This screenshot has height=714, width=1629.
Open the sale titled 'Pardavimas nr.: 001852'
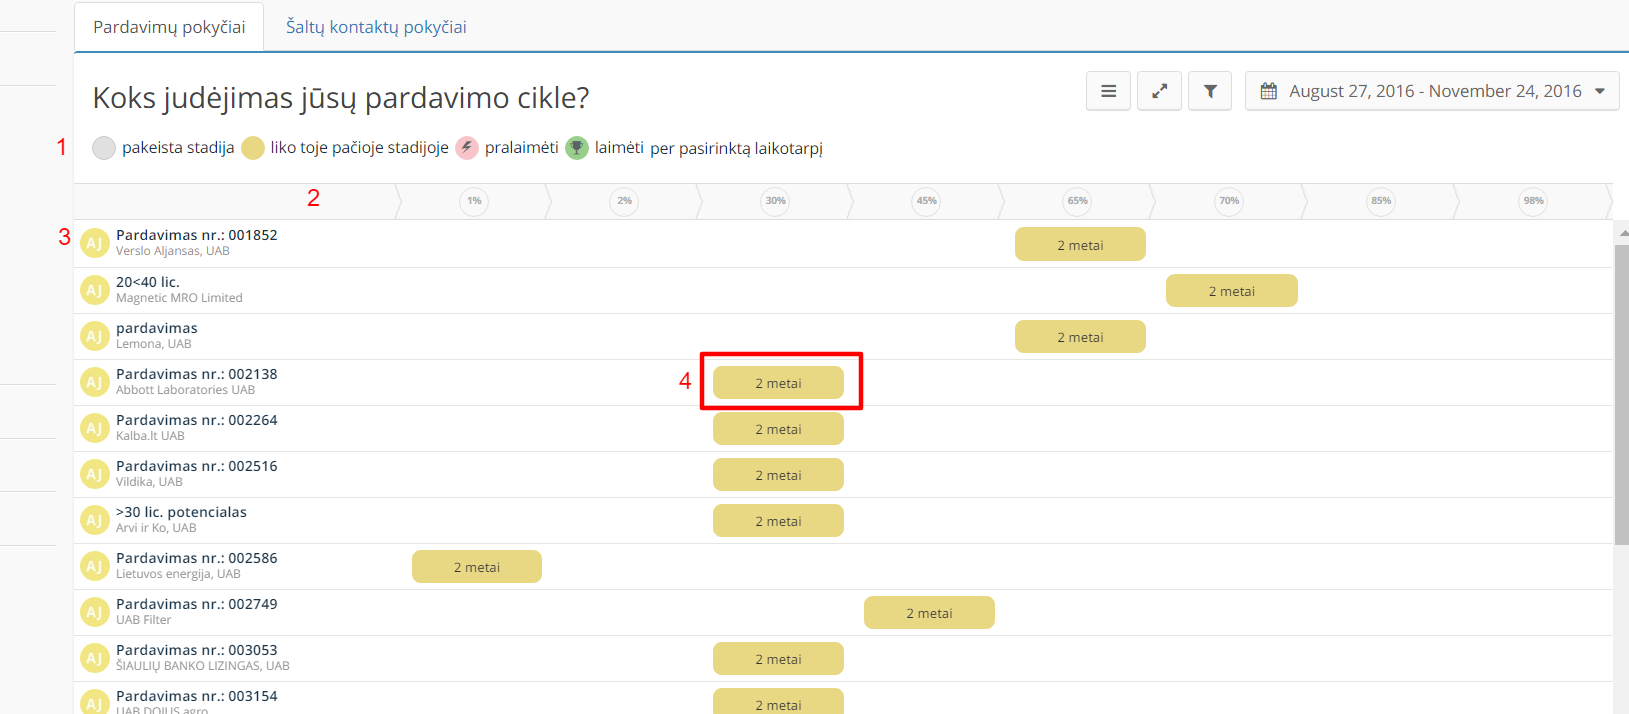click(x=197, y=235)
